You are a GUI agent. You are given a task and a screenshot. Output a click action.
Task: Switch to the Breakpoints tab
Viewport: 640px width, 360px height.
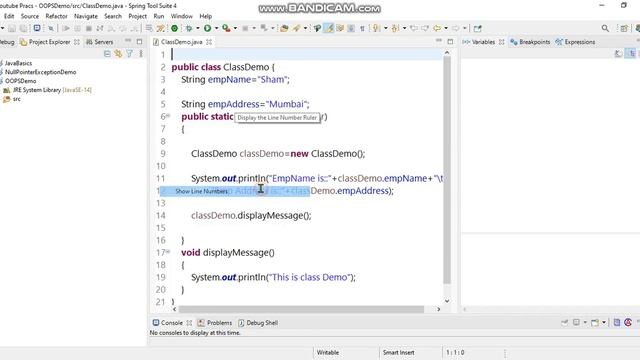530,42
